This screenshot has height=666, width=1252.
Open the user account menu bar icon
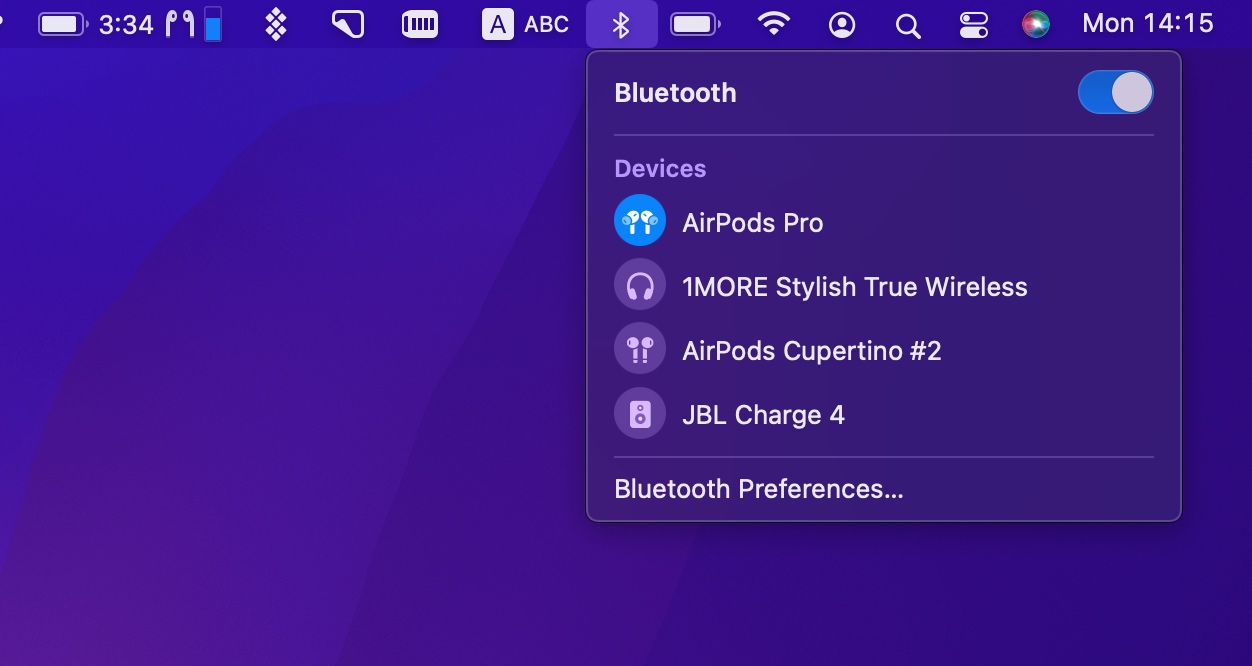tap(842, 25)
